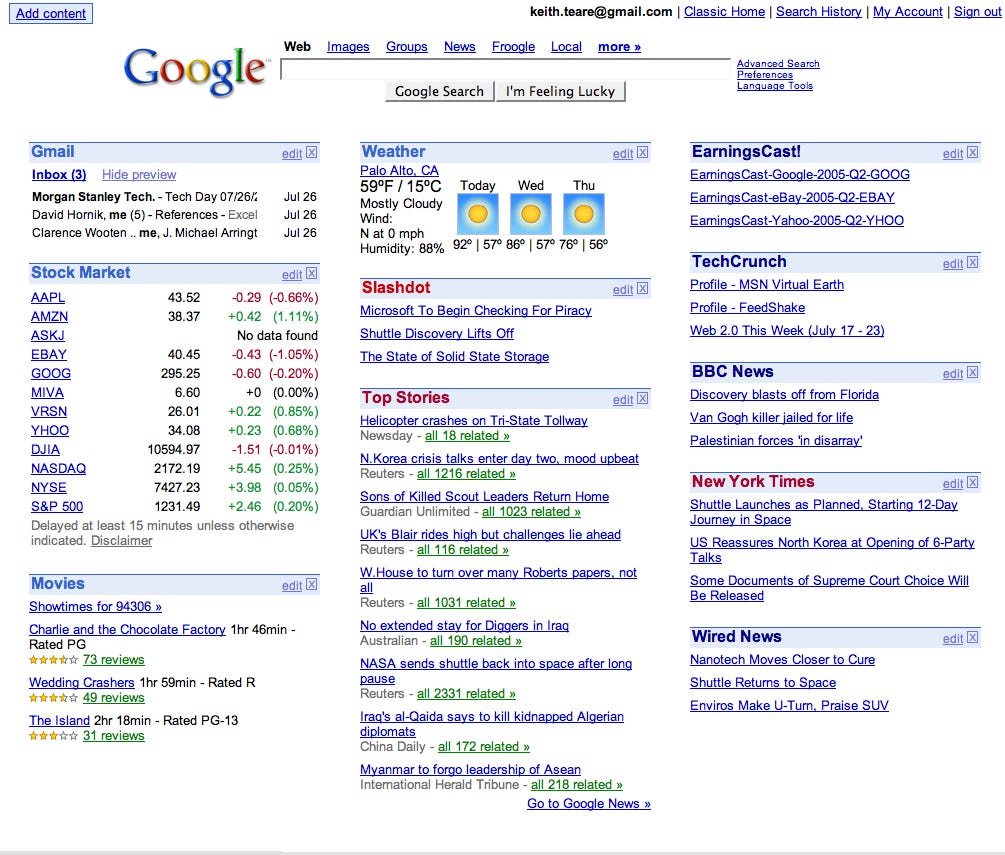Open Helicopter crashes on Tri-State Tollway story
Image resolution: width=1005 pixels, height=855 pixels.
[x=474, y=420]
